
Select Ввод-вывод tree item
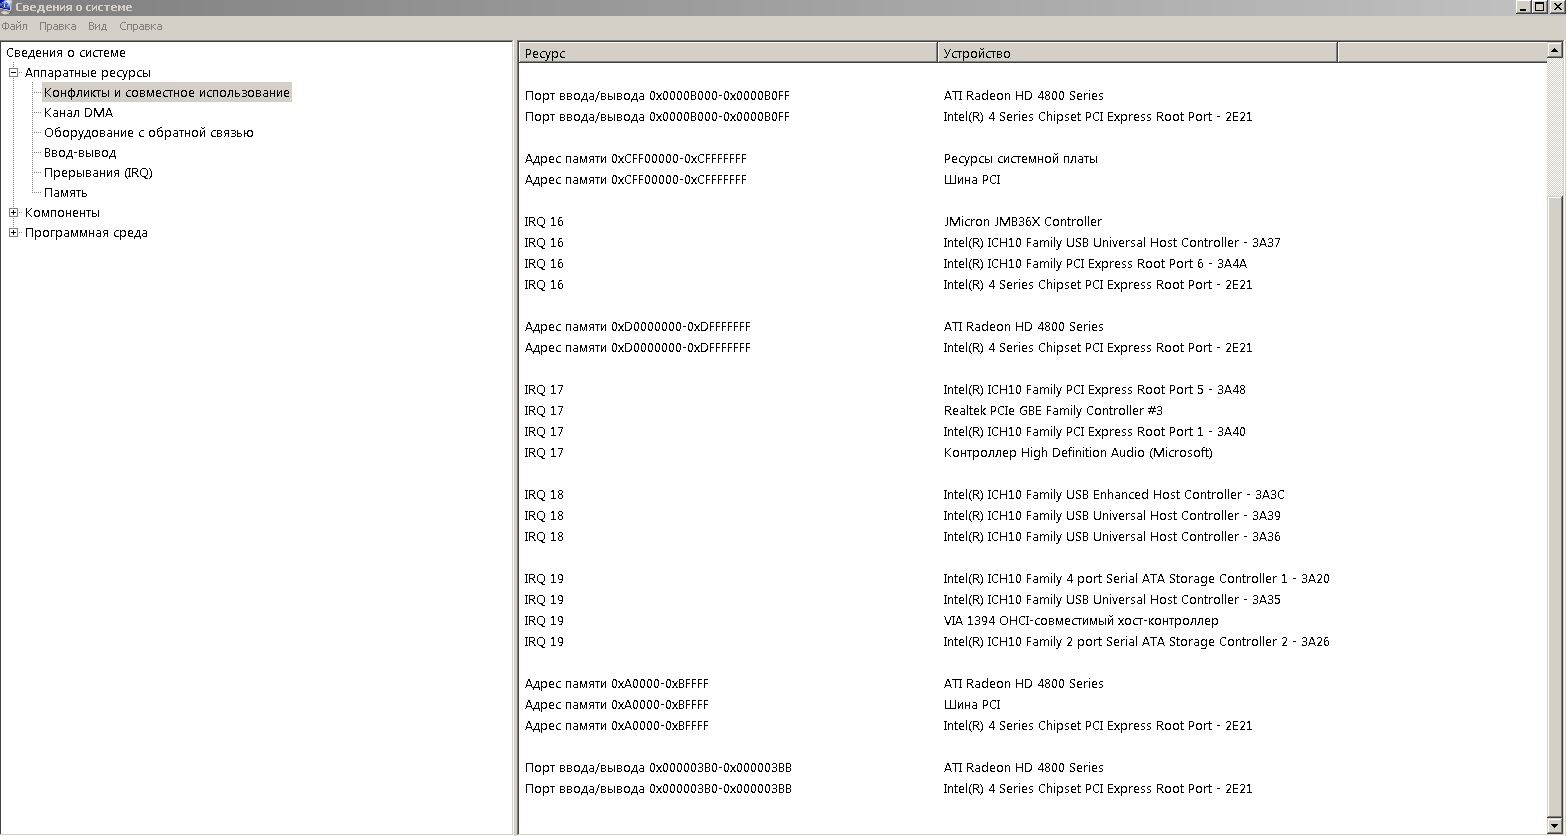point(80,153)
